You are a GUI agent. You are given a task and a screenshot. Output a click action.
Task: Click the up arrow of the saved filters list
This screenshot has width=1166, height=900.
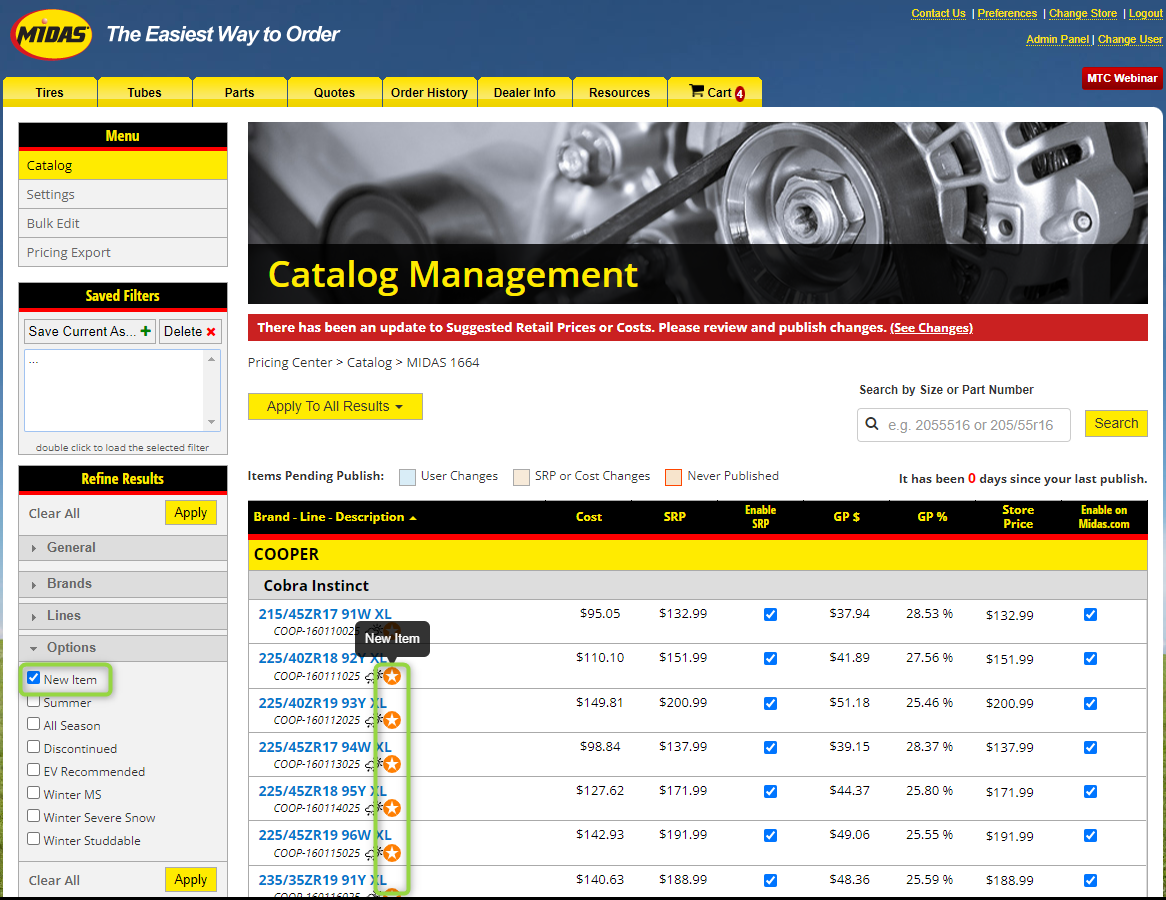(x=212, y=359)
